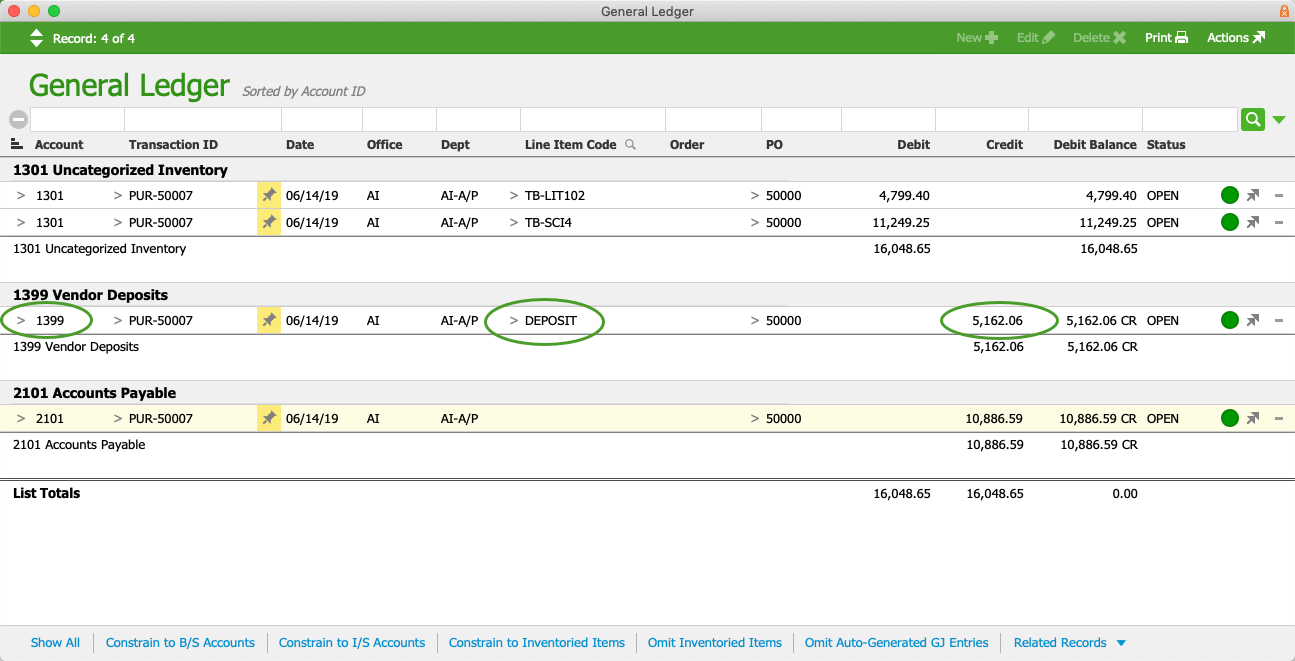Click the minus icon in TB-SCI4 row

point(1279,222)
